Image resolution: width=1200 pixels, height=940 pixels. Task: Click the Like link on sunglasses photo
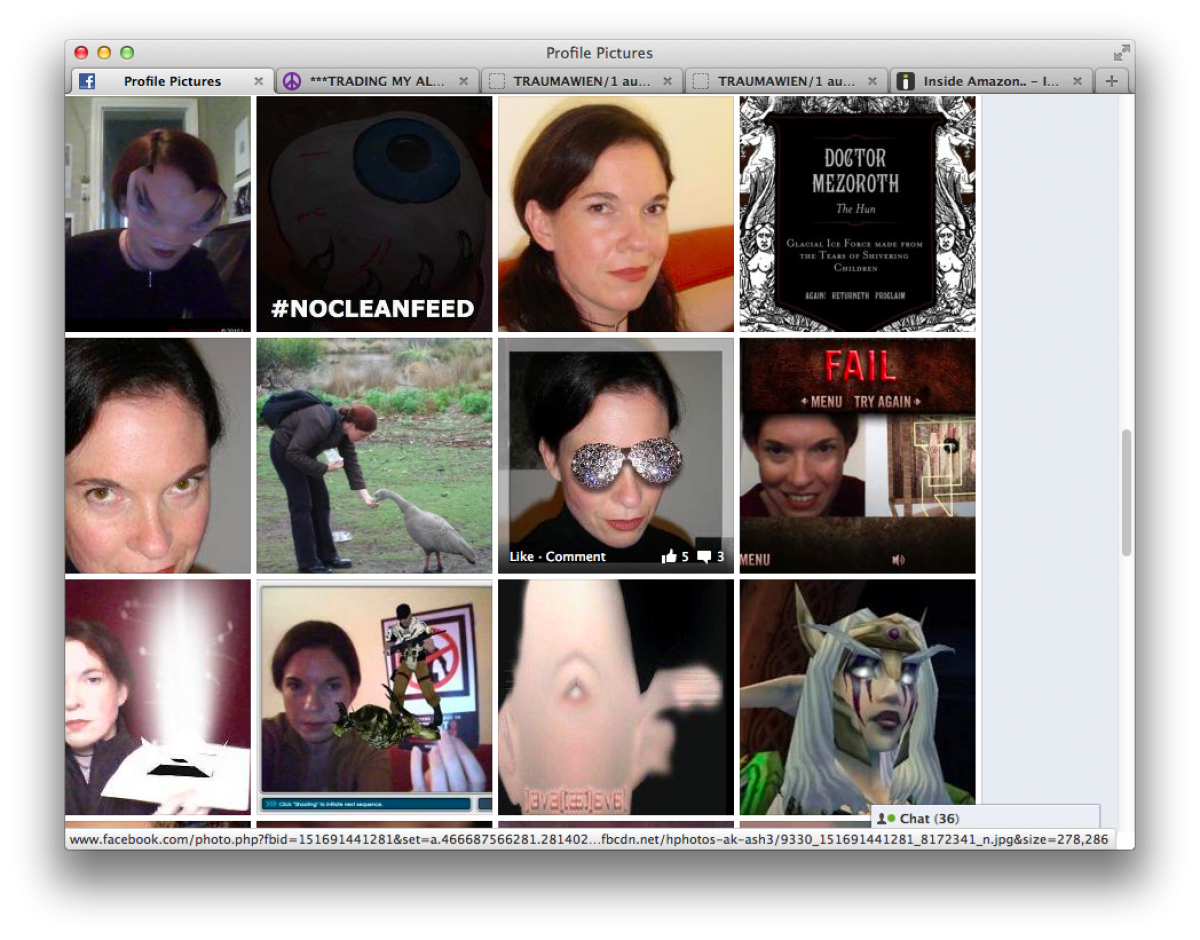pos(522,557)
